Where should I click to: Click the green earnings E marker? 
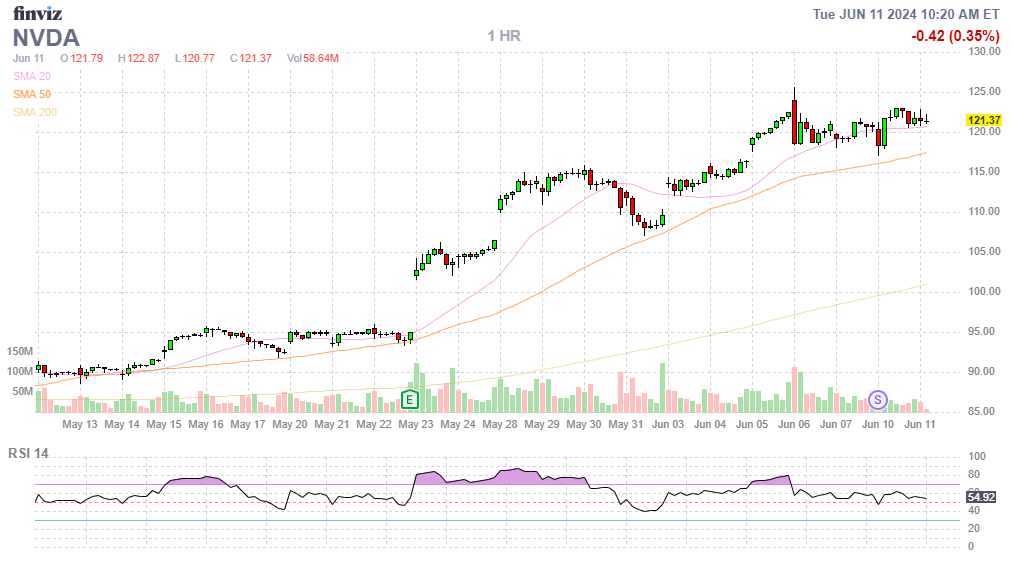(x=409, y=400)
